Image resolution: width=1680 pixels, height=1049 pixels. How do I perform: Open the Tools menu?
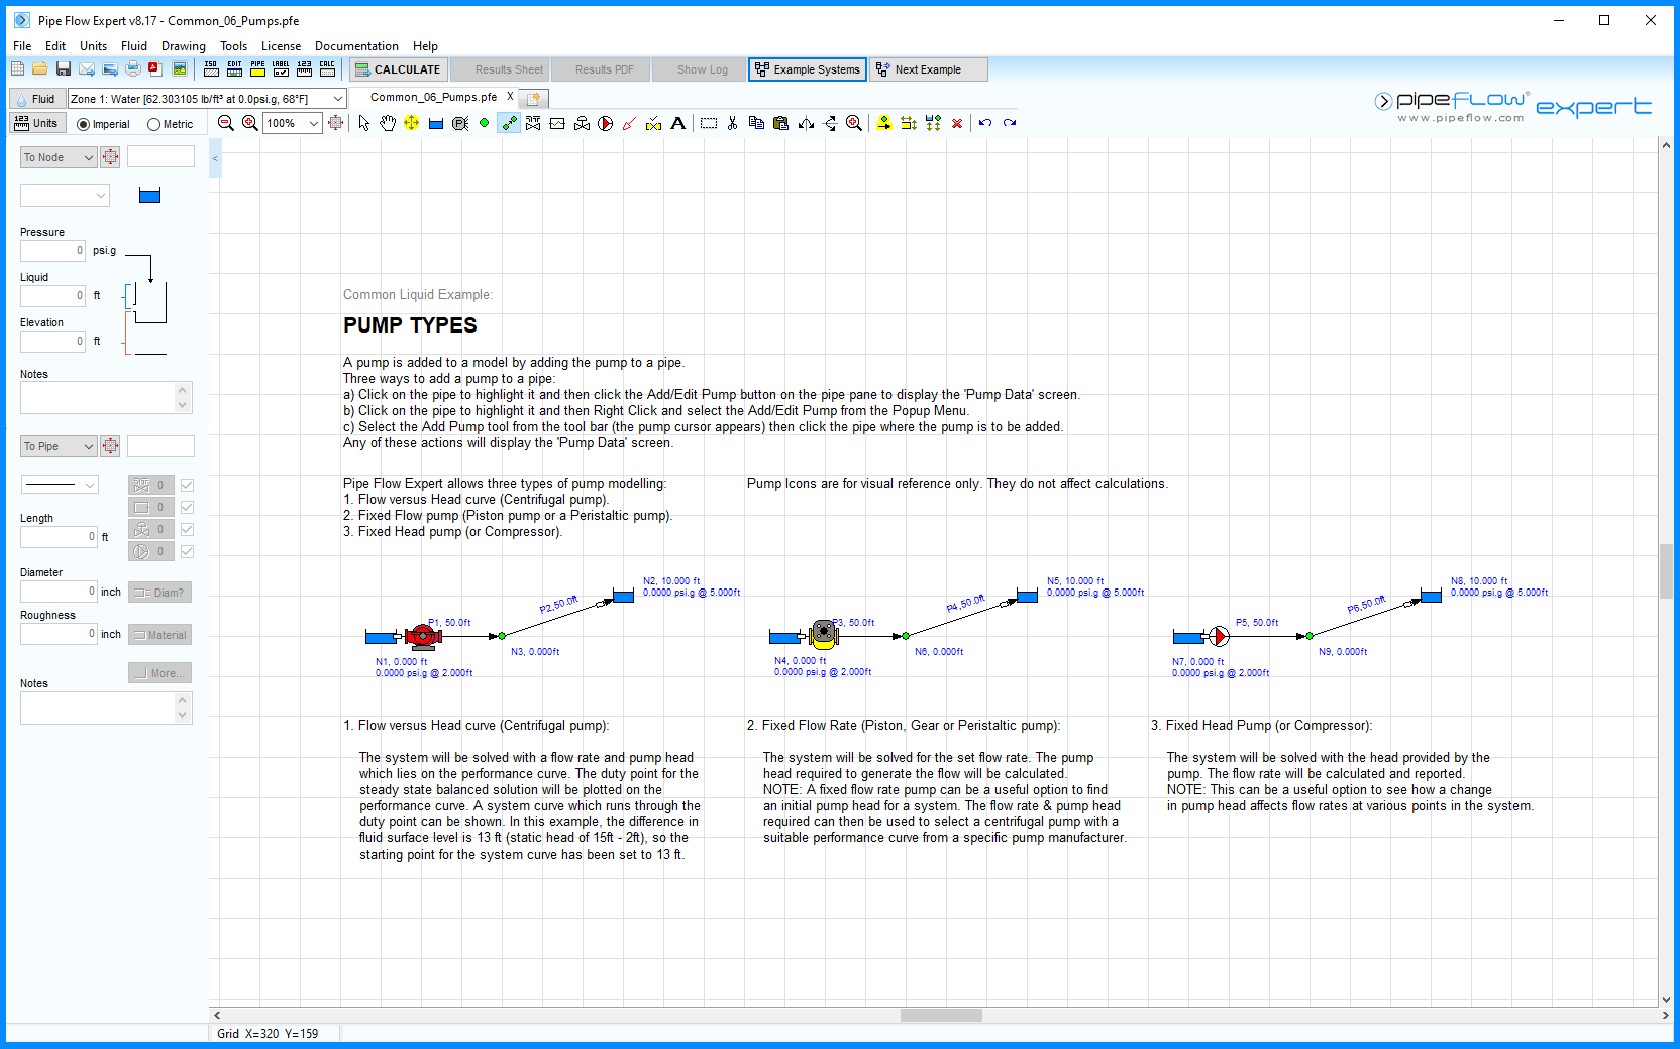pos(233,46)
